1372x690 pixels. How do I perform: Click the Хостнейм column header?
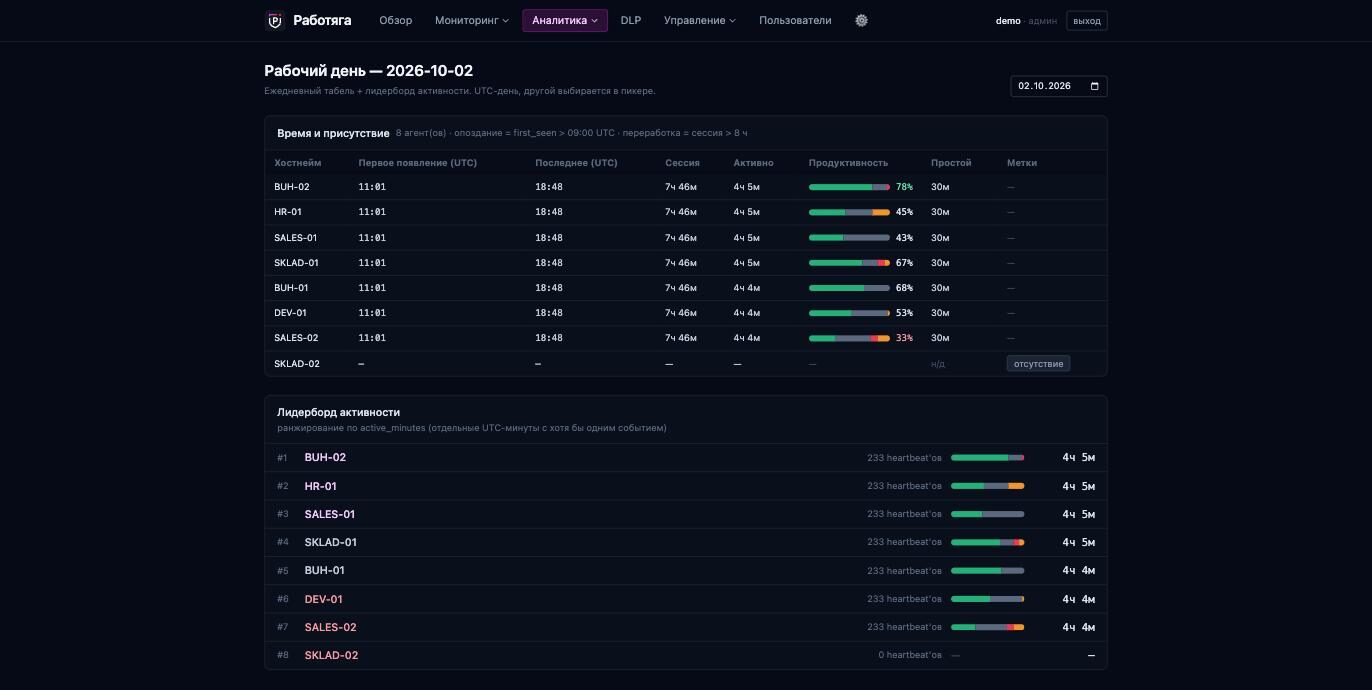point(298,163)
